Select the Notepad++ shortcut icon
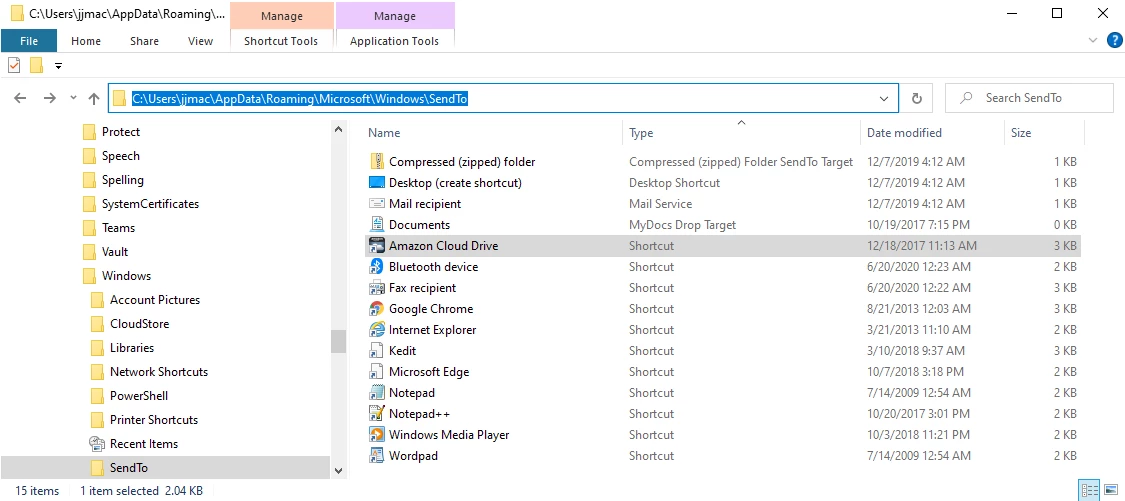1125x501 pixels. 377,413
